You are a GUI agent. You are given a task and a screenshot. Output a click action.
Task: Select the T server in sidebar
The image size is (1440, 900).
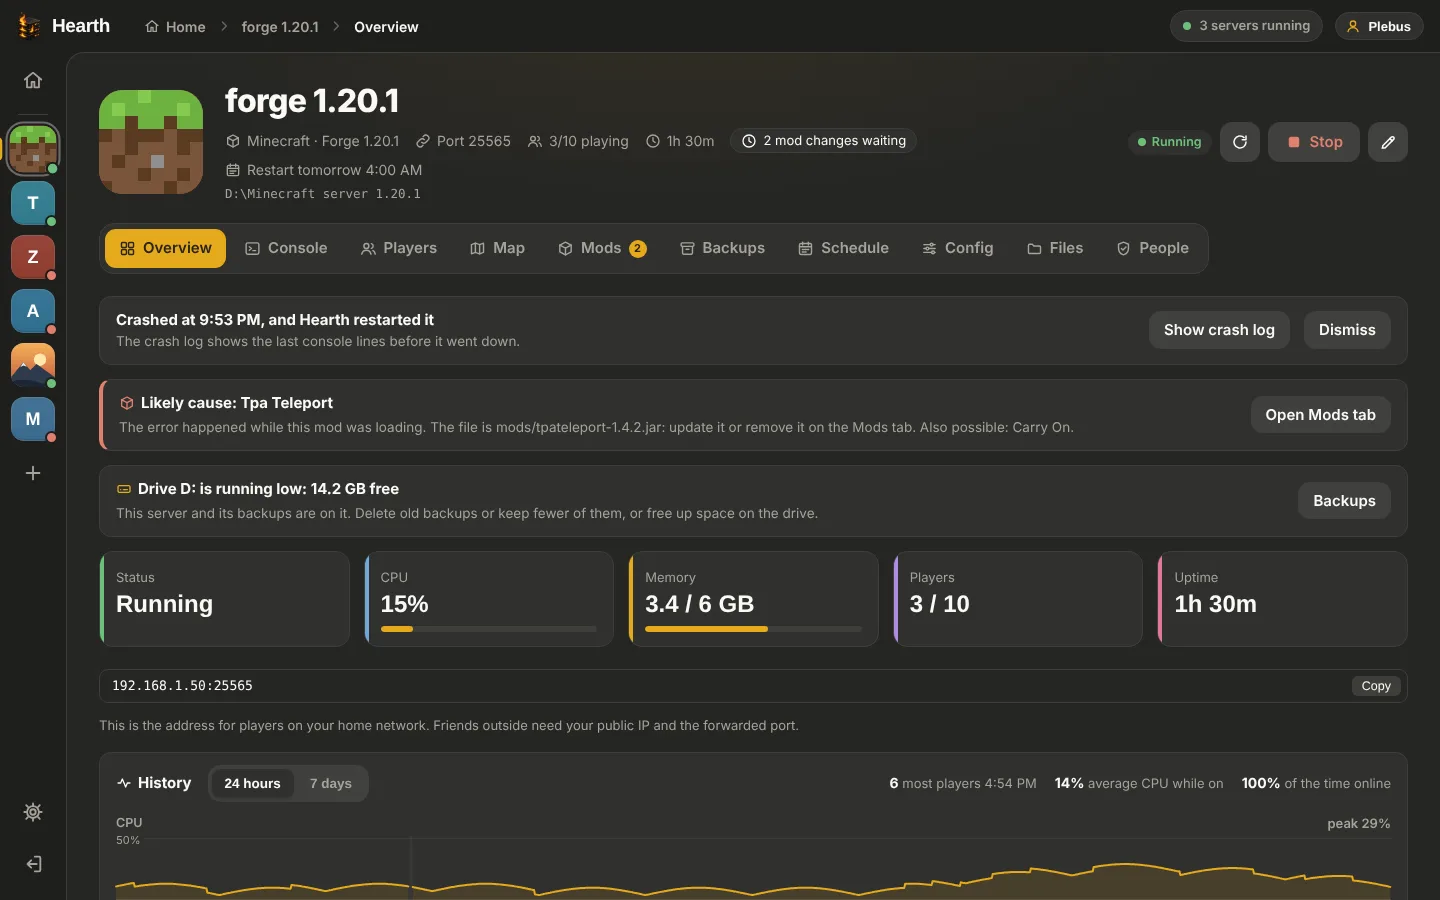33,203
